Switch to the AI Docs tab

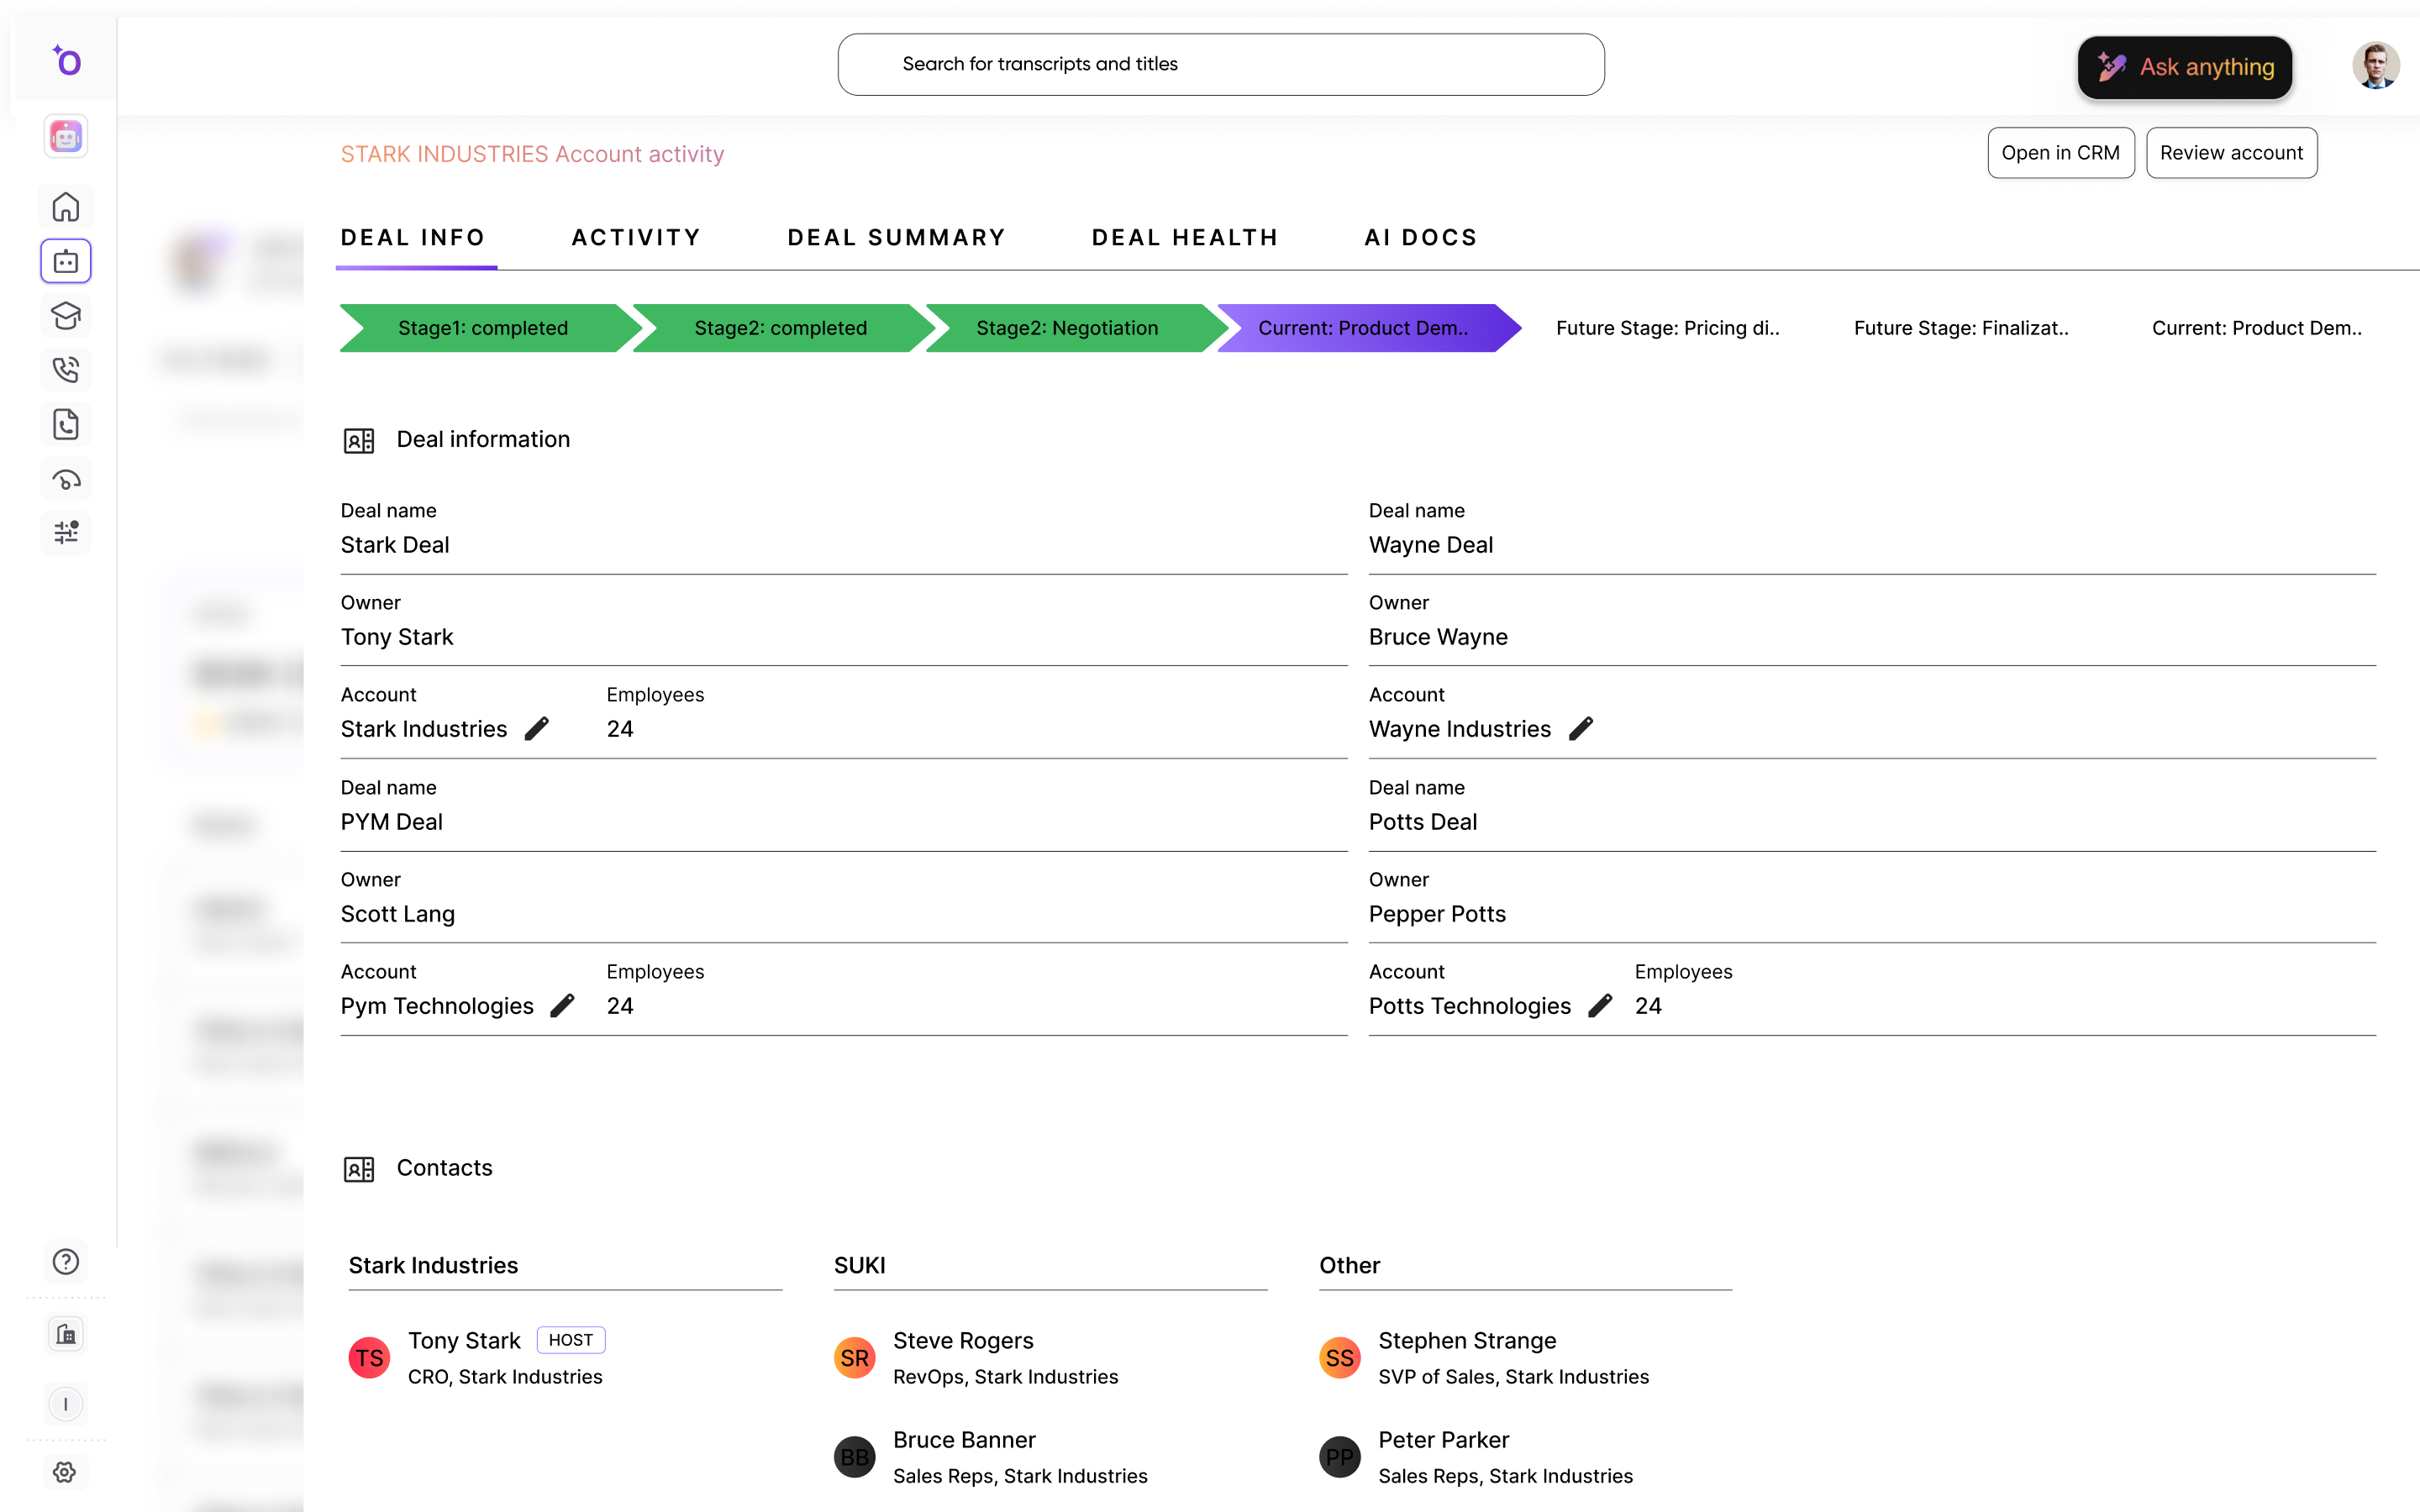(x=1420, y=237)
